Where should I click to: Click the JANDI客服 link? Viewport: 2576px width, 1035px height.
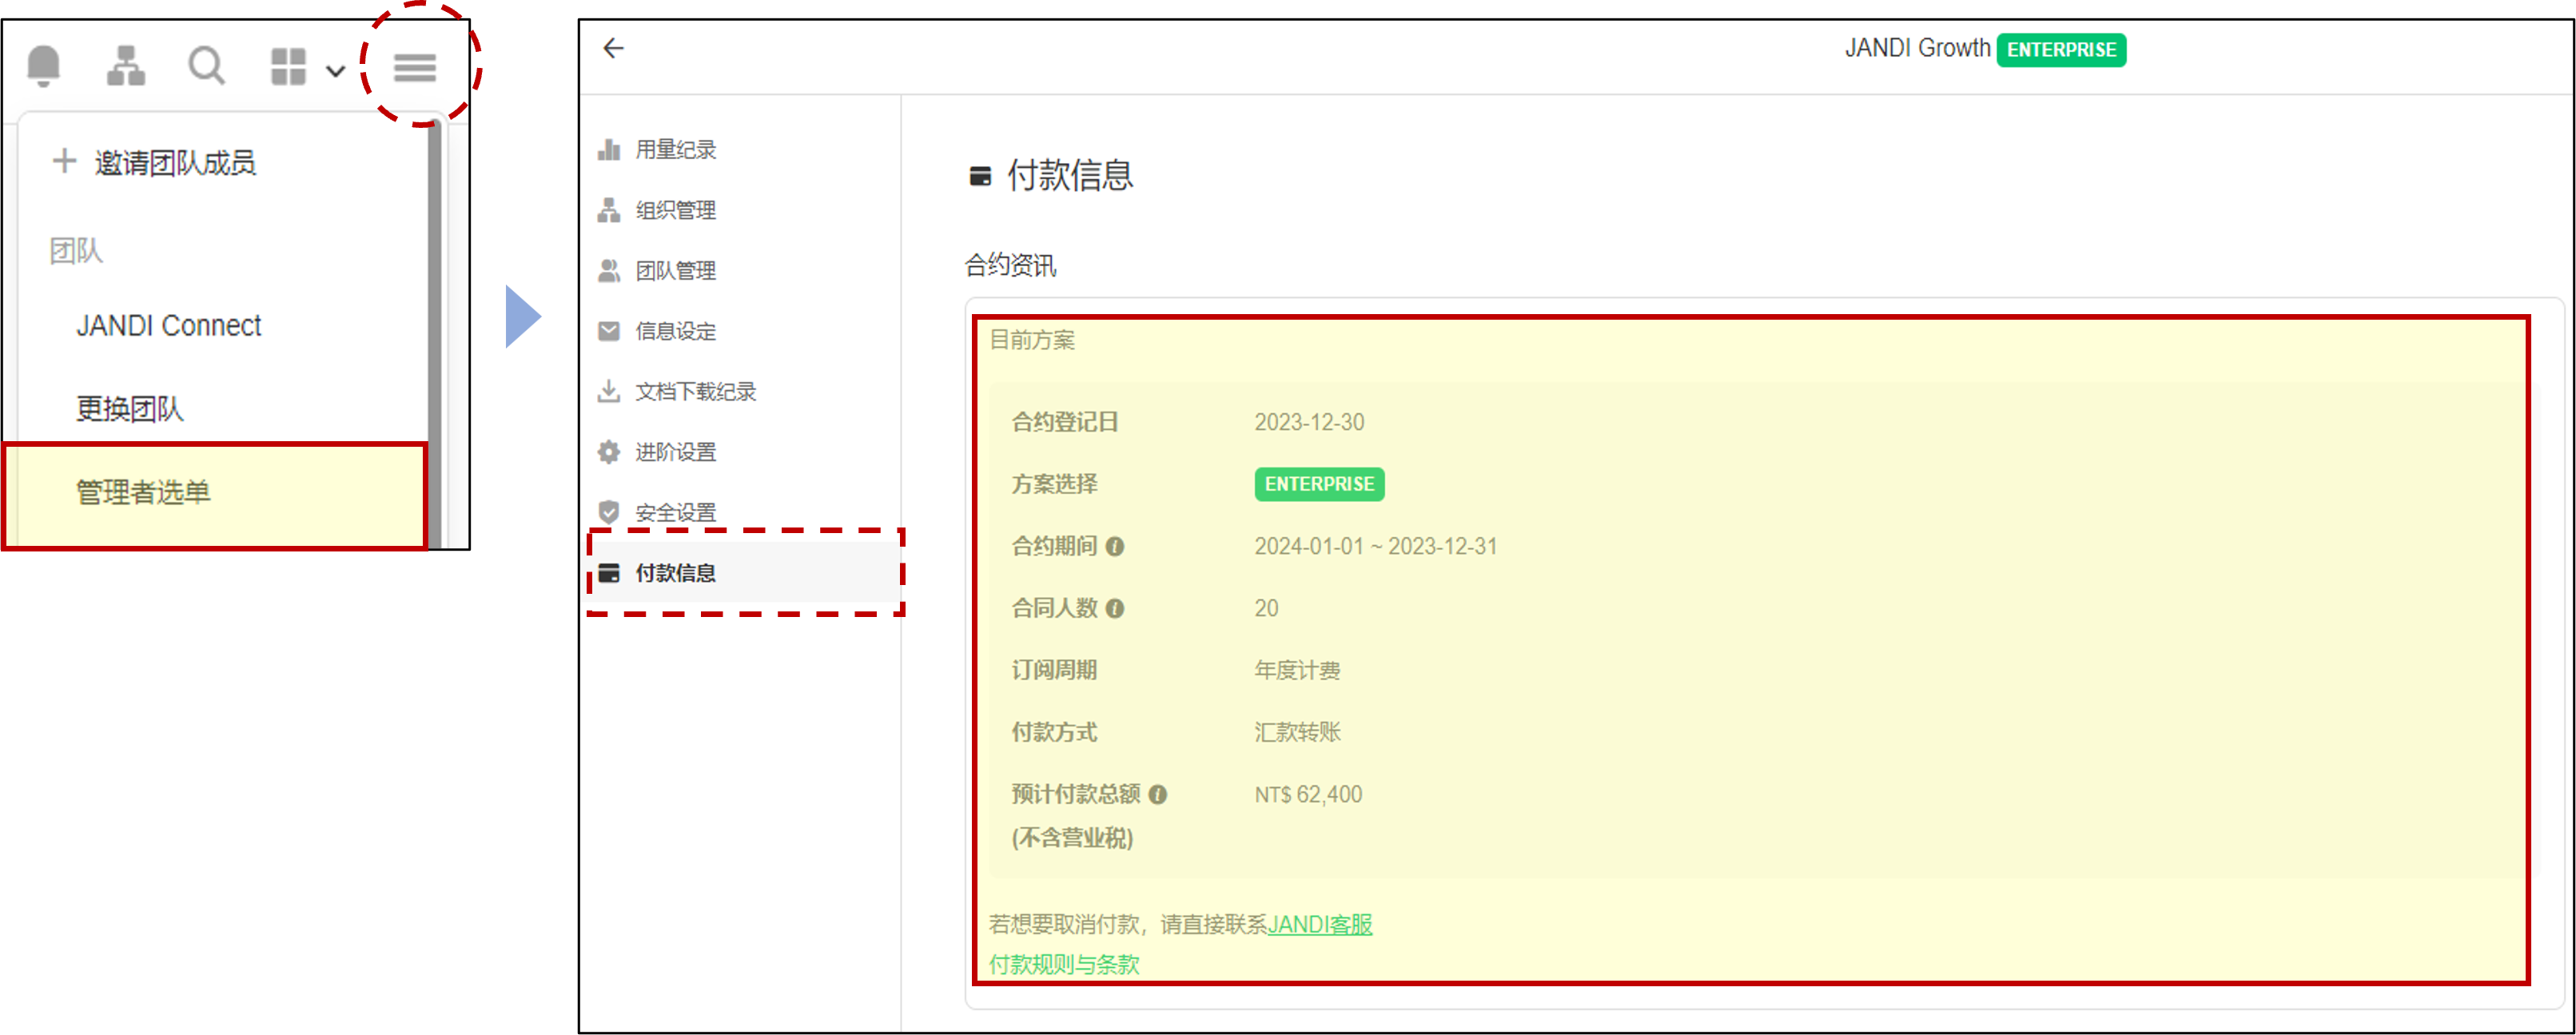(x=1319, y=924)
